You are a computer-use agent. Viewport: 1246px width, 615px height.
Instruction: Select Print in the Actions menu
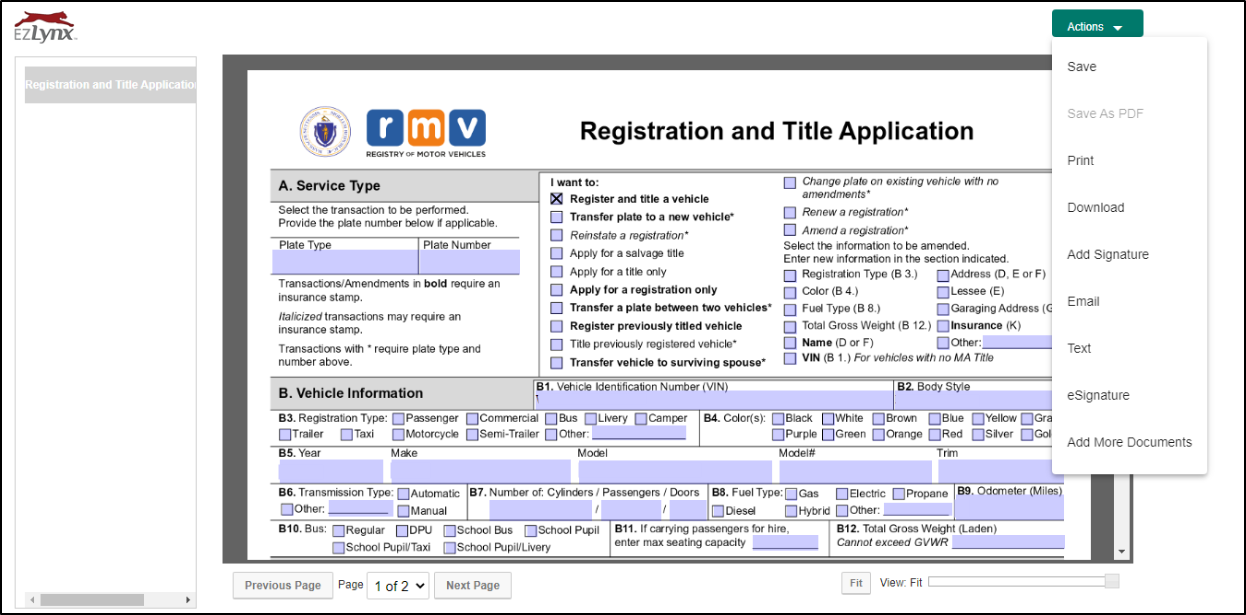pyautogui.click(x=1081, y=161)
